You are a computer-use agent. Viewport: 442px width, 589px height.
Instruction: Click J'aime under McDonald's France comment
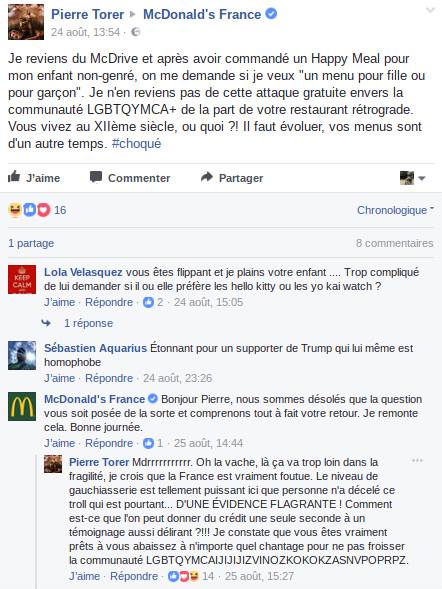tap(59, 443)
